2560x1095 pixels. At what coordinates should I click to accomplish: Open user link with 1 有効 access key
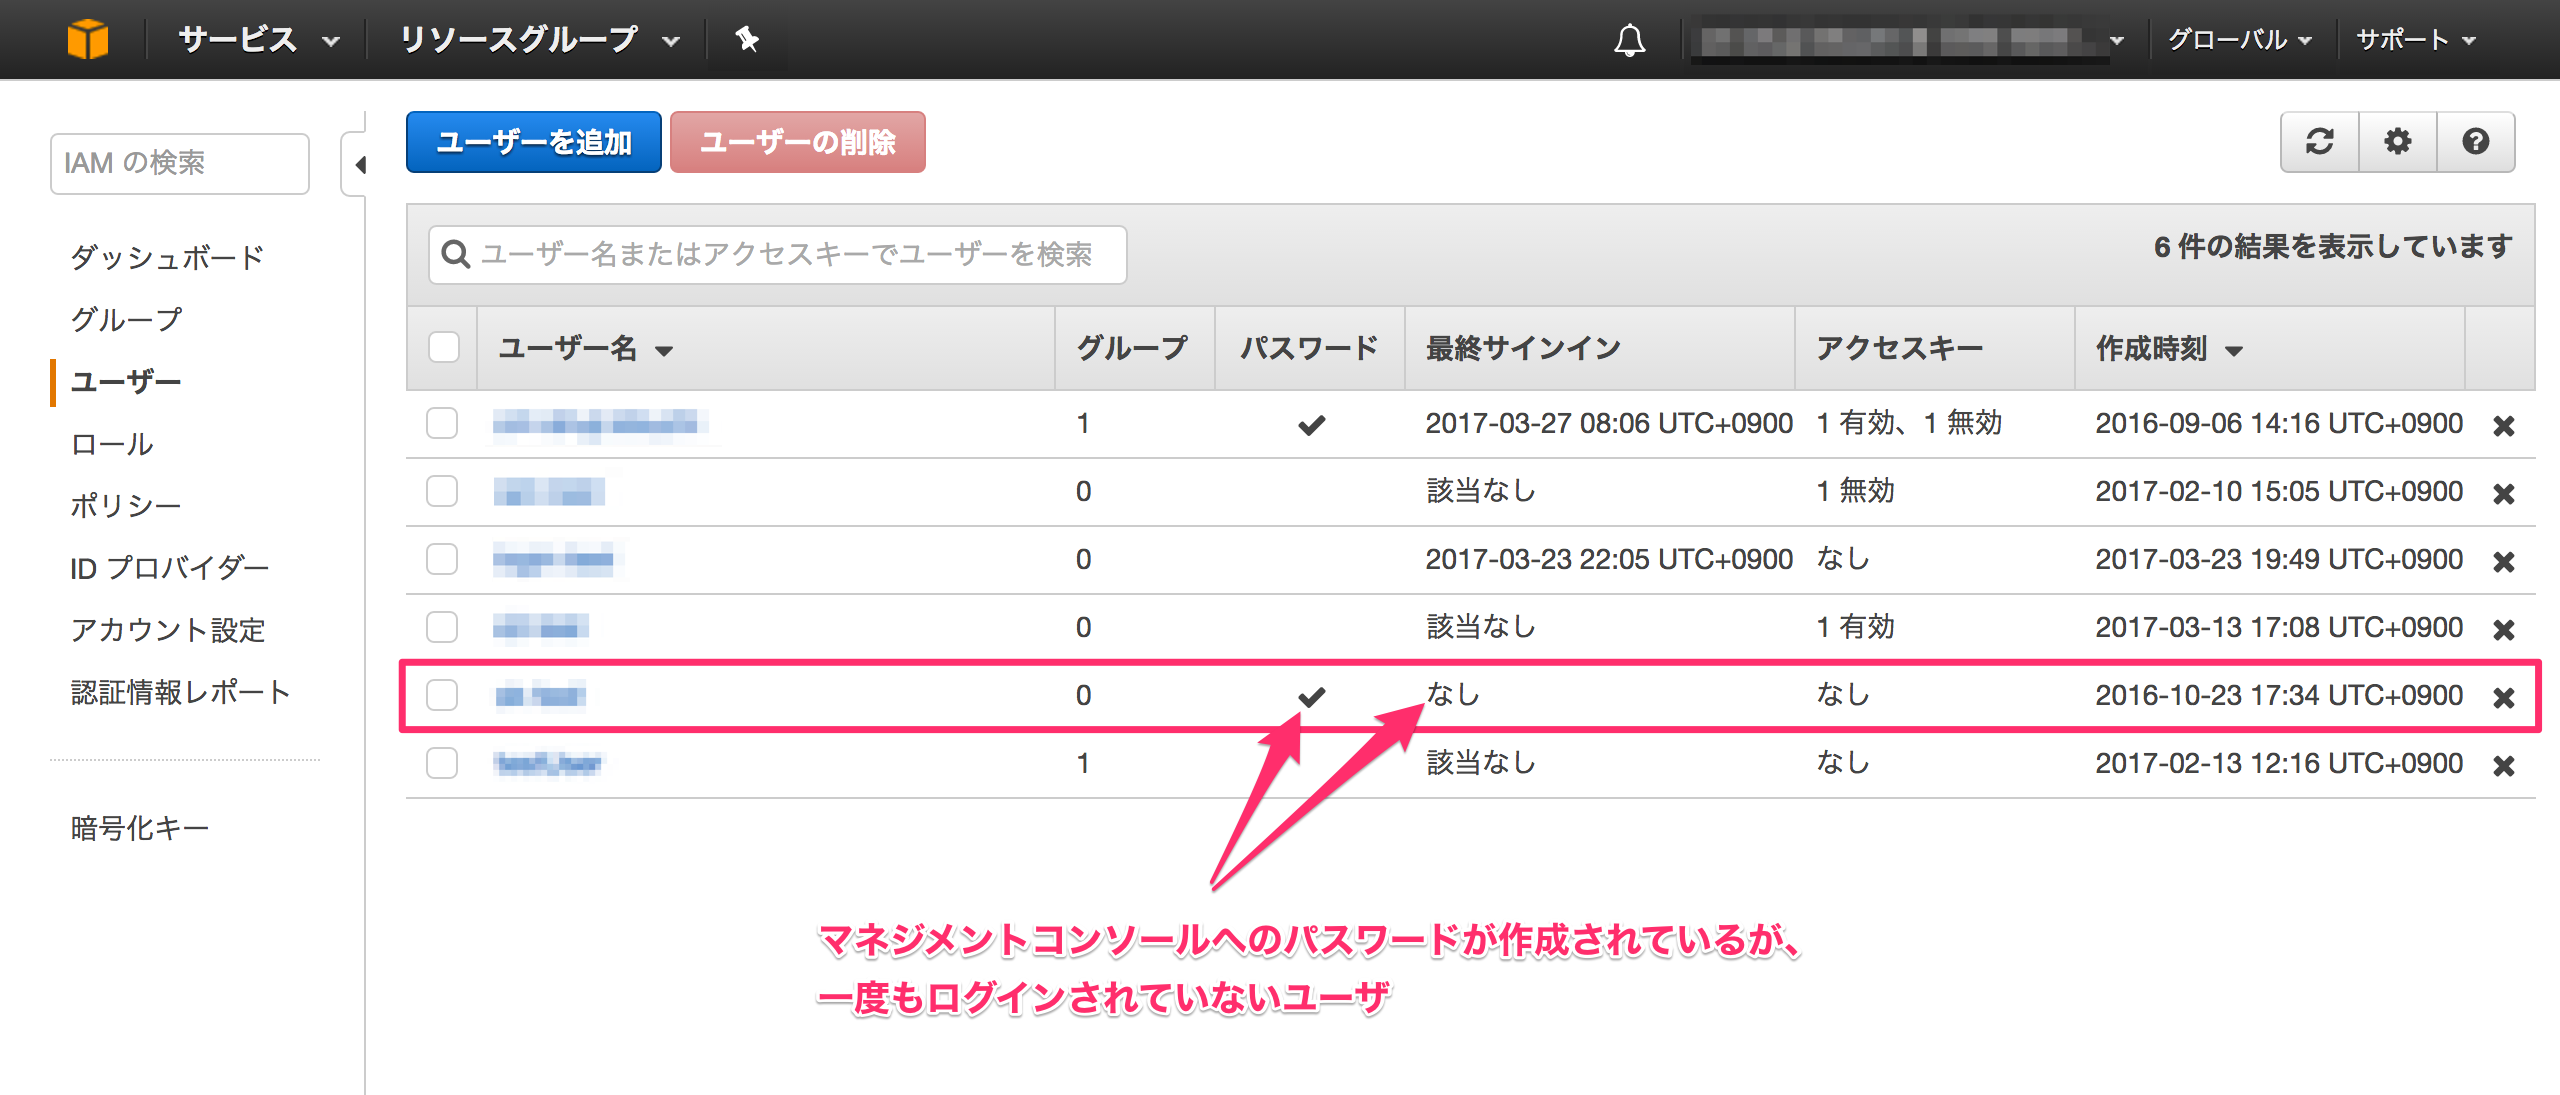pos(541,628)
